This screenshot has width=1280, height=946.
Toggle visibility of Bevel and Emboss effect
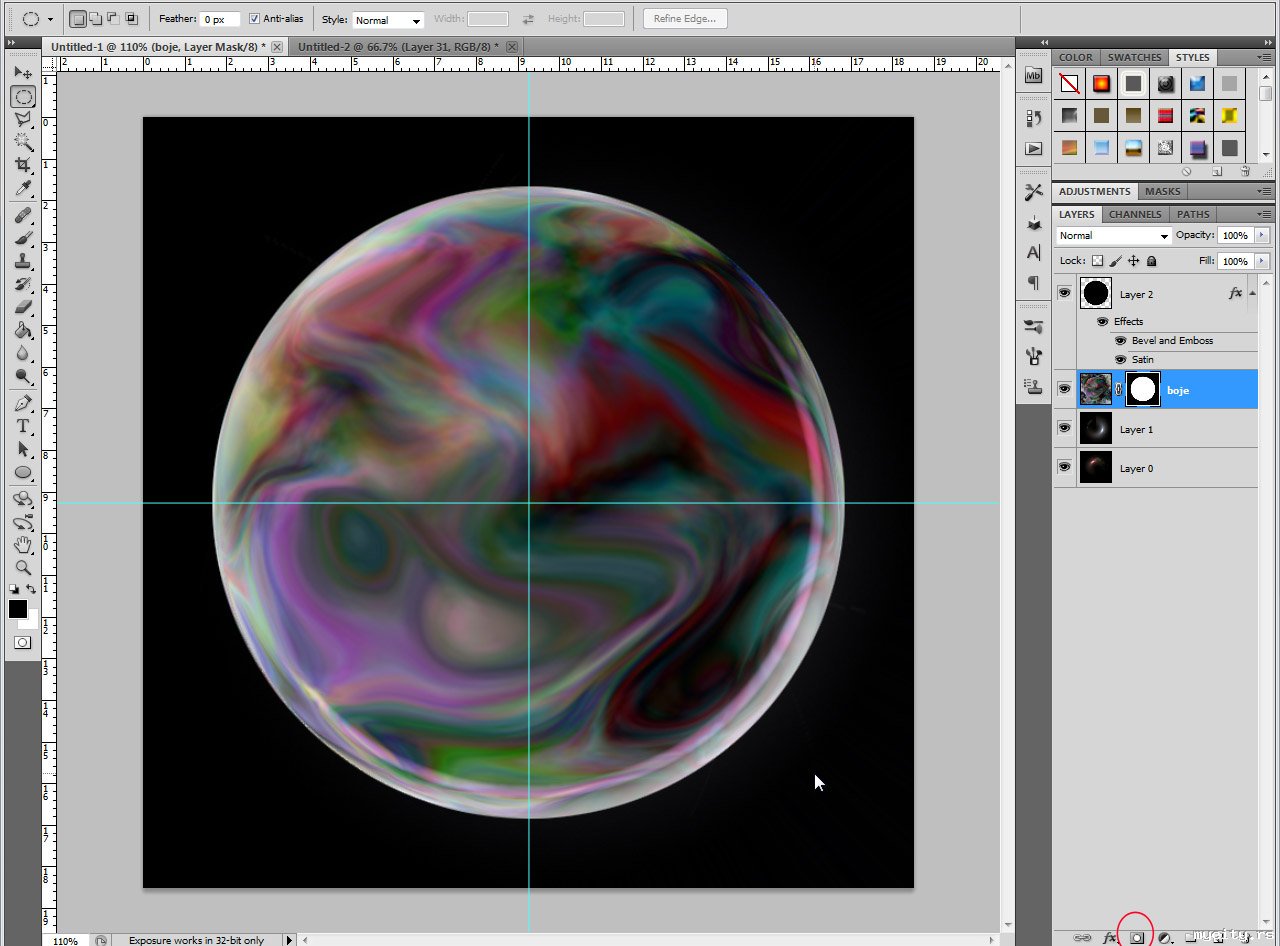pyautogui.click(x=1120, y=341)
